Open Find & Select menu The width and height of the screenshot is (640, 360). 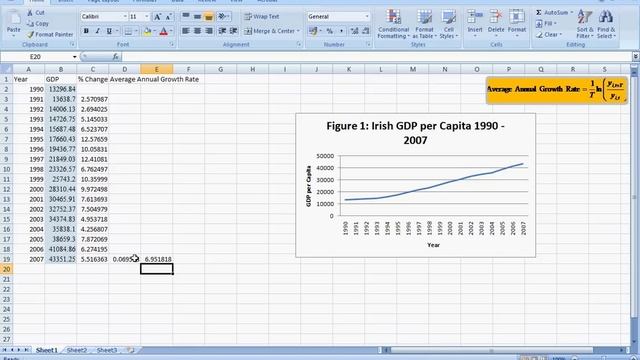606,24
